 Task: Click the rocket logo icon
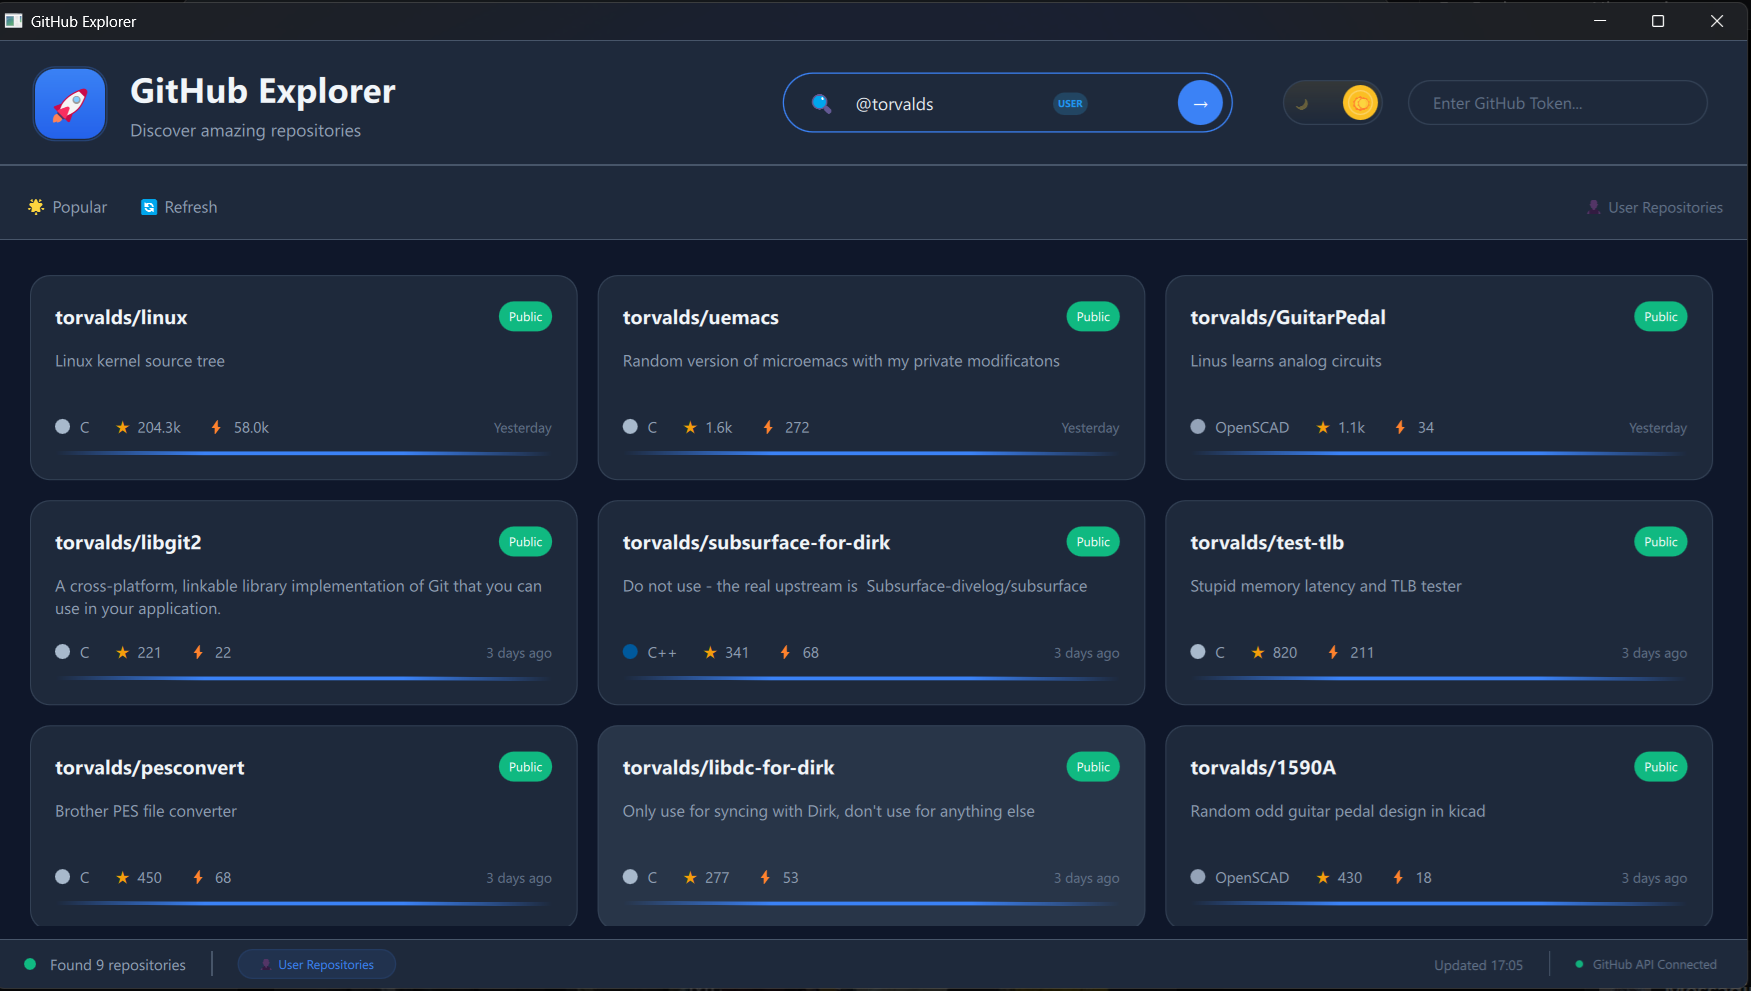point(70,104)
